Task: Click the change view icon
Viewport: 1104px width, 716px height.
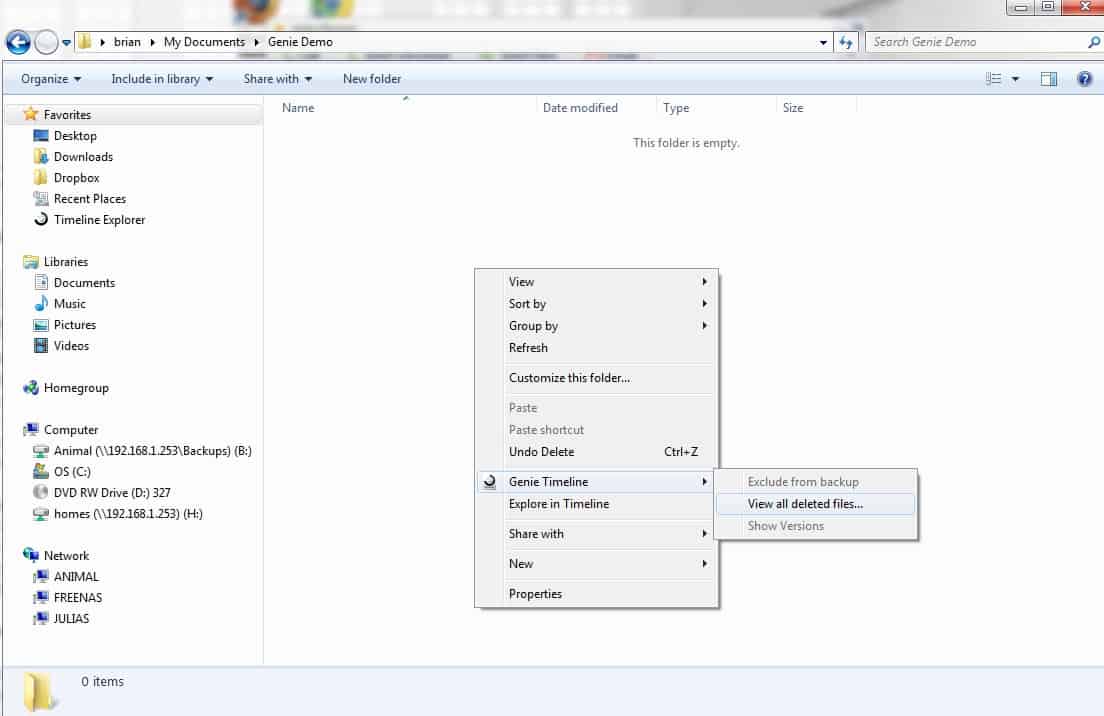Action: click(x=993, y=79)
